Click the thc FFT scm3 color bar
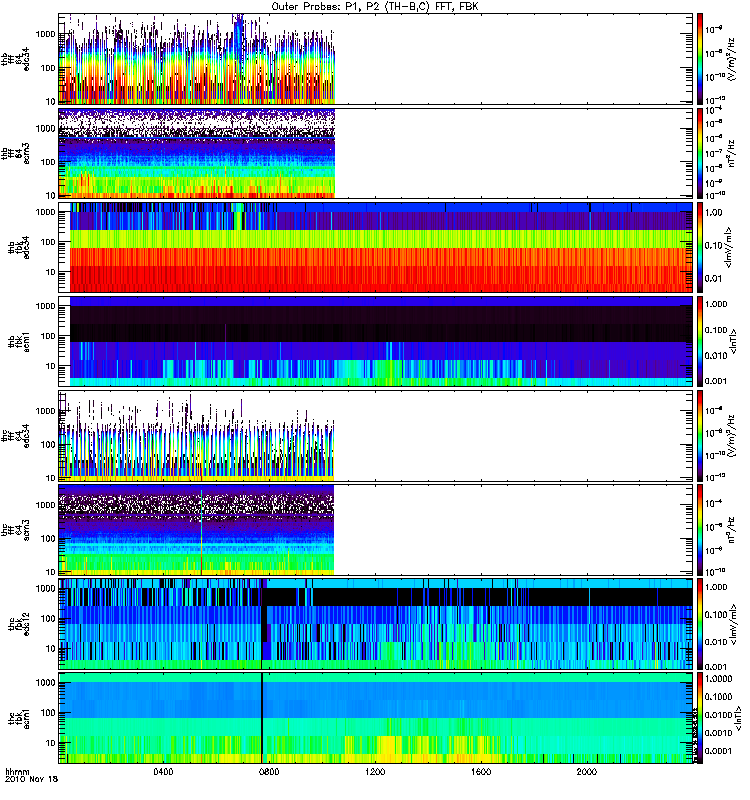The image size is (750, 800). [700, 531]
